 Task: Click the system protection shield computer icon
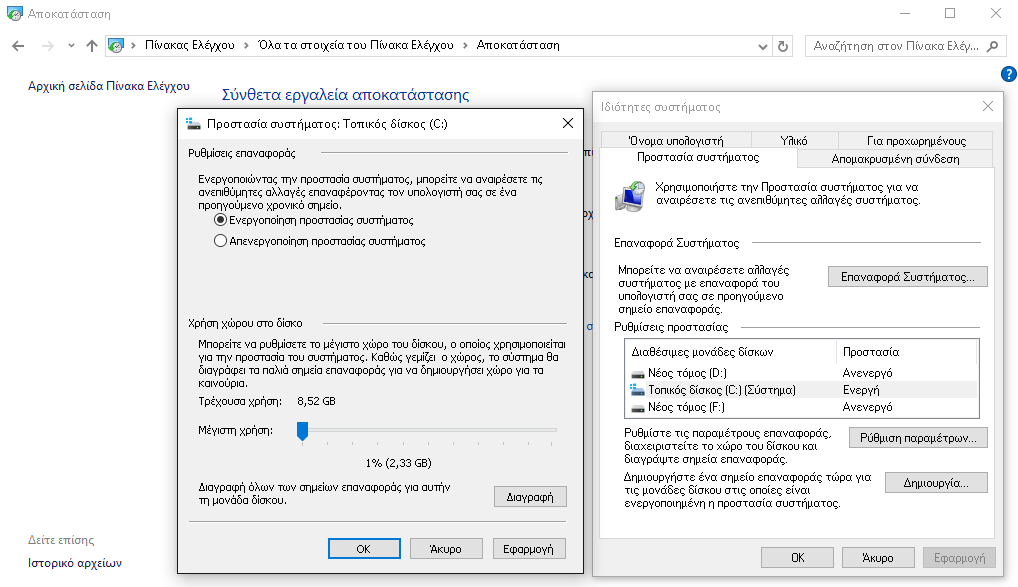(630, 196)
